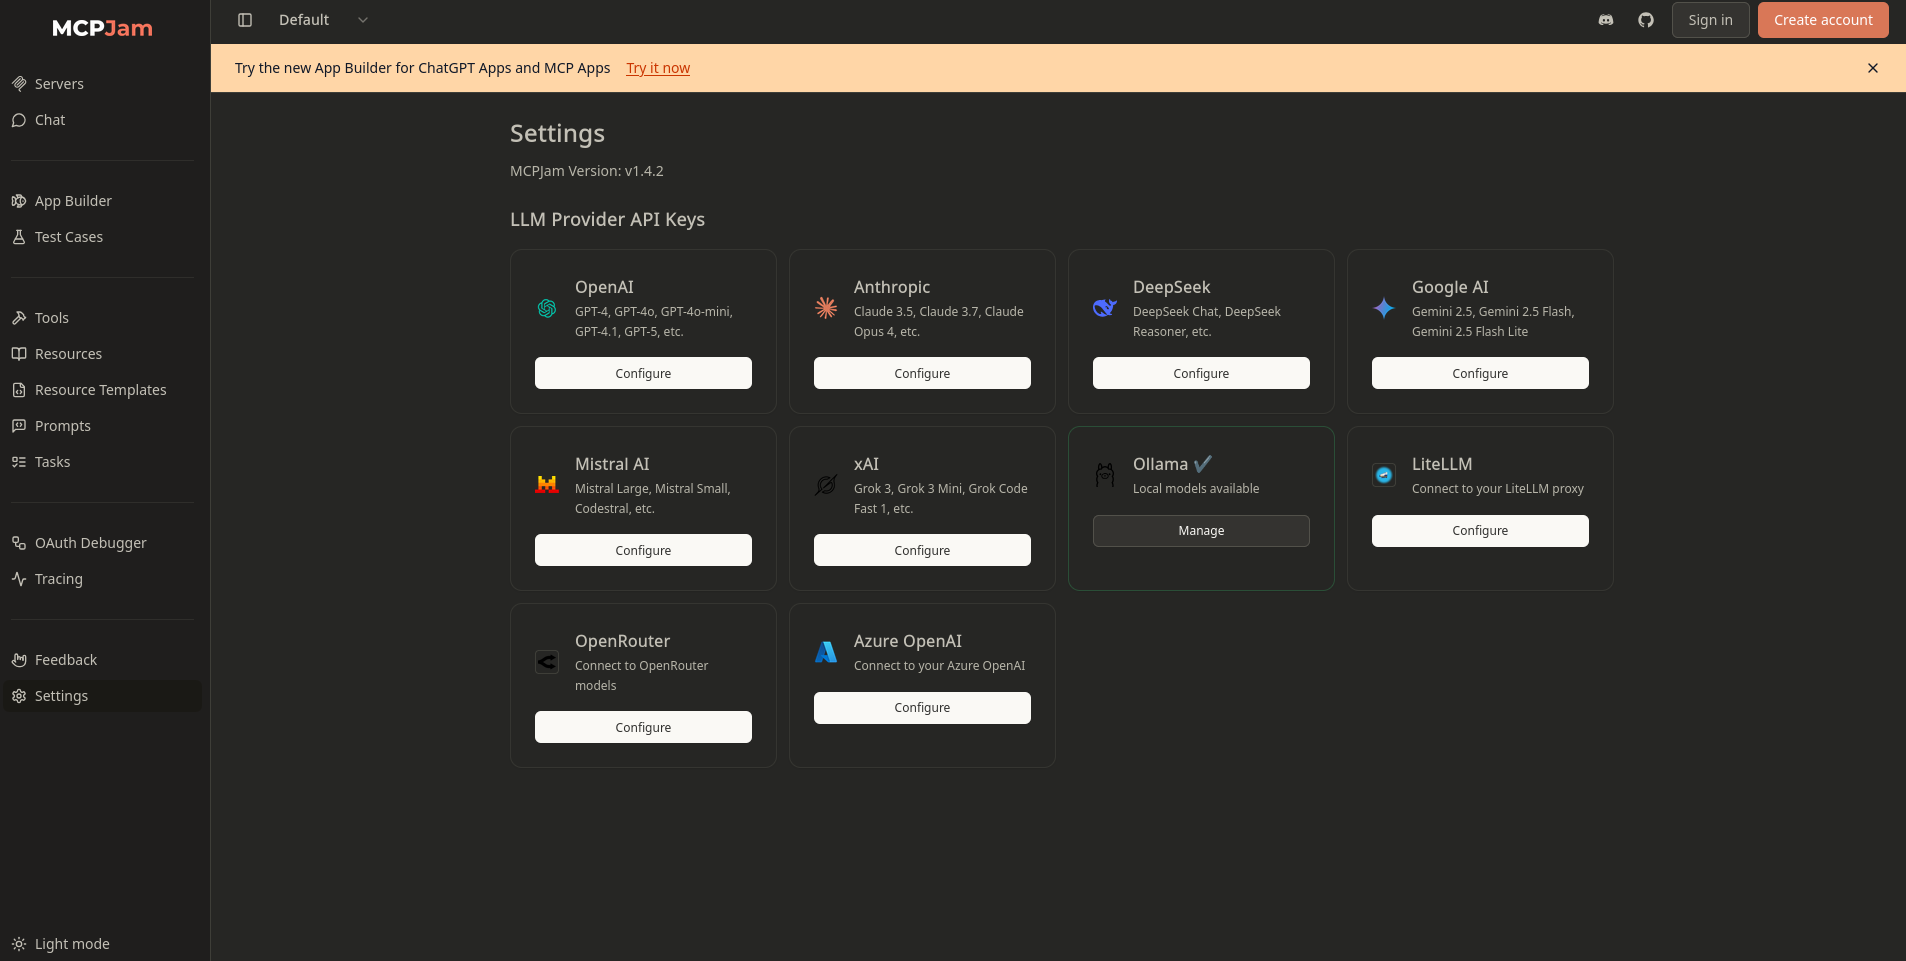Open the Default workspace dropdown

point(323,20)
